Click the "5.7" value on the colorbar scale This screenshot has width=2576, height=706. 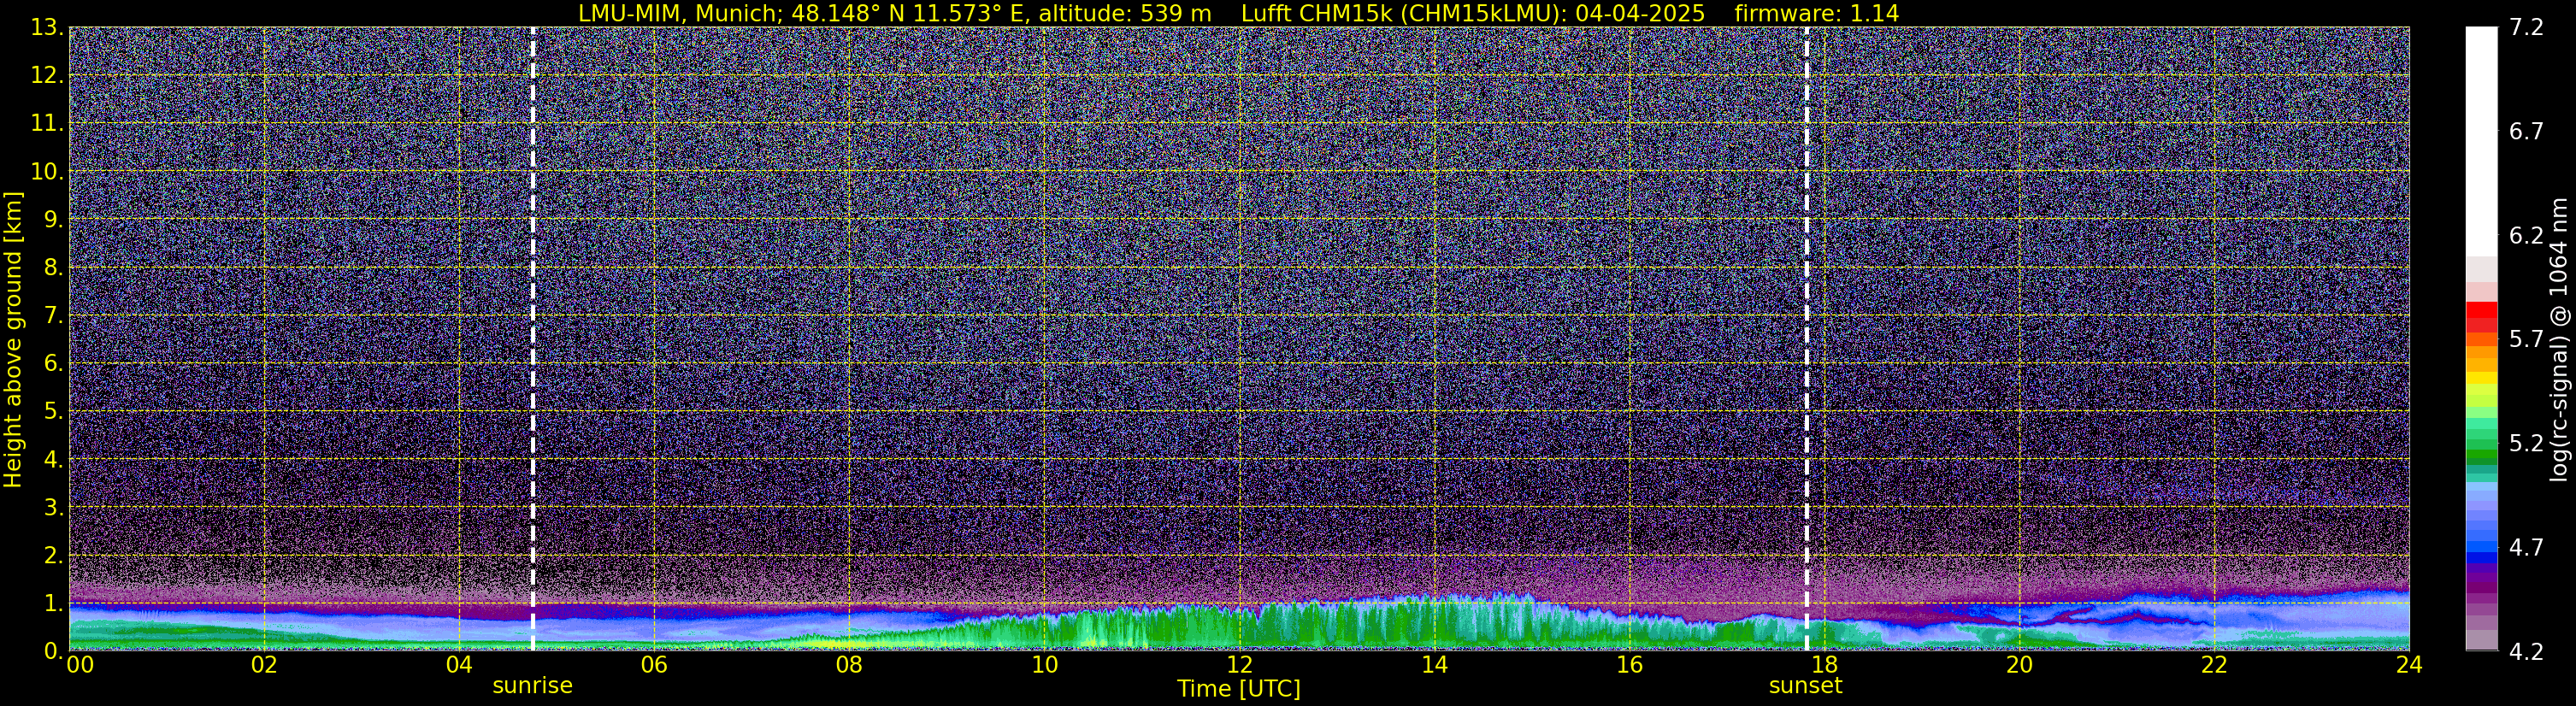tap(2527, 339)
